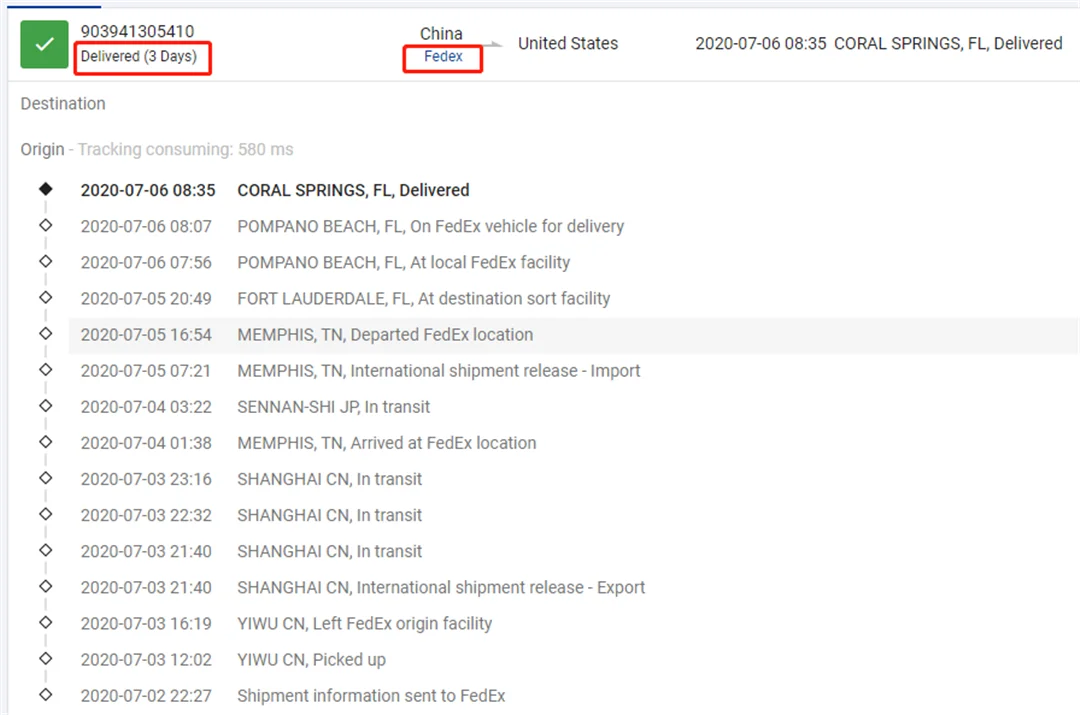This screenshot has height=715, width=1080.
Task: Click the diamond marker for 2020-07-04 03:22
Action: [45, 406]
